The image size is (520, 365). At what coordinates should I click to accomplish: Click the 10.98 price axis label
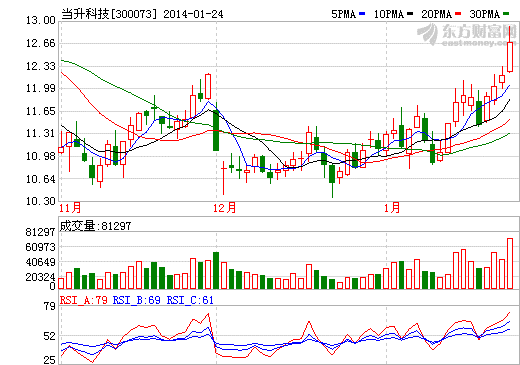pos(41,156)
